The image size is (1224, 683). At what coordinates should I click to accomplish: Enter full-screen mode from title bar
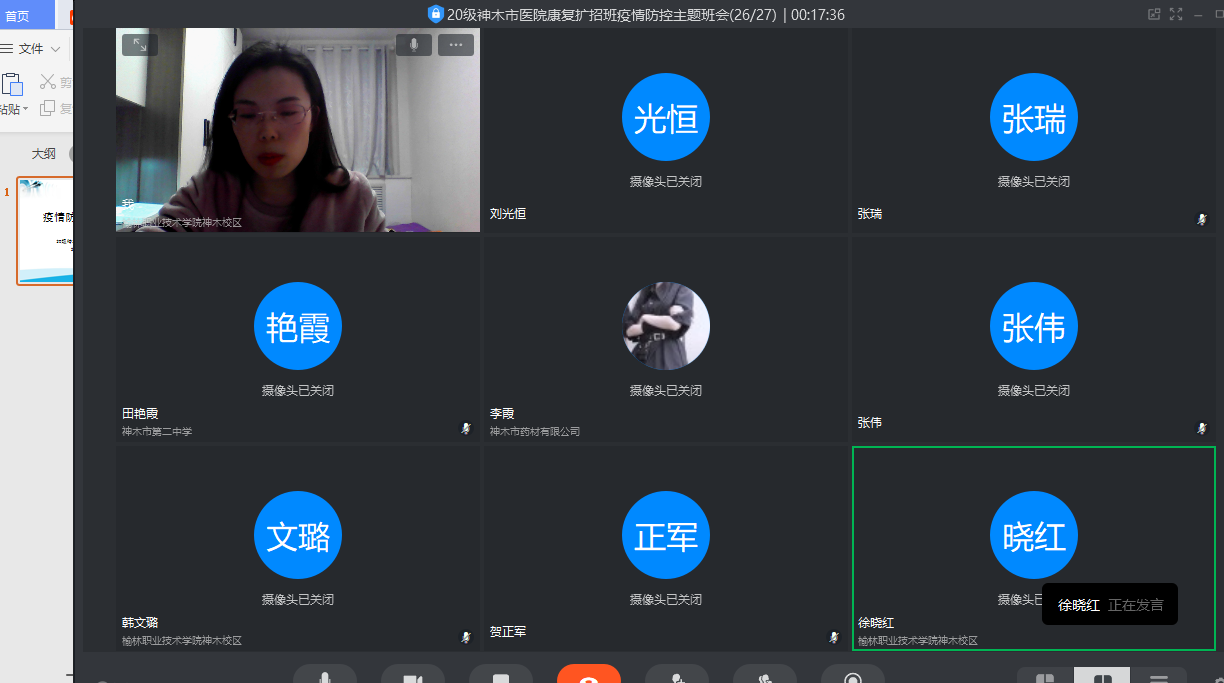[1176, 14]
